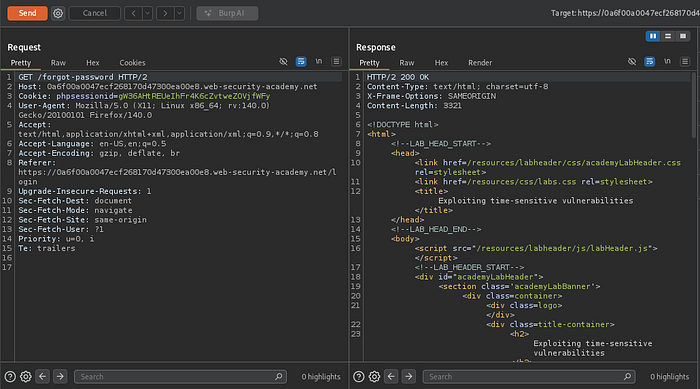Click the Burp AI button
The image size is (700, 389).
[x=227, y=13]
